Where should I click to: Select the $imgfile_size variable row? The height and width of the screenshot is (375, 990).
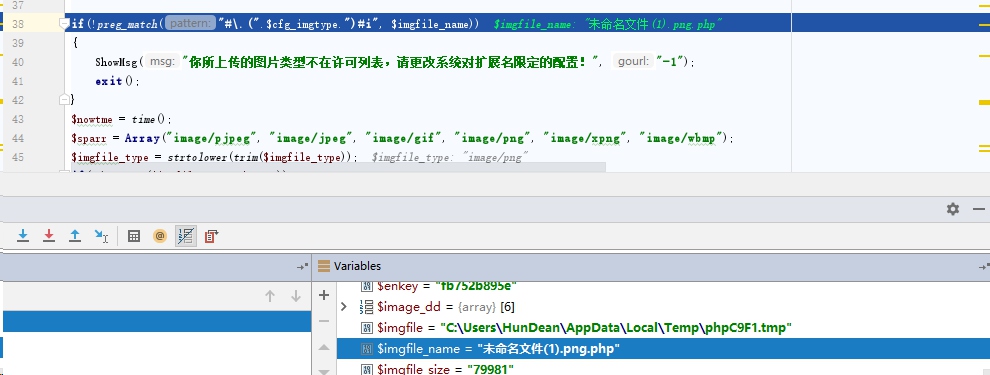point(664,368)
